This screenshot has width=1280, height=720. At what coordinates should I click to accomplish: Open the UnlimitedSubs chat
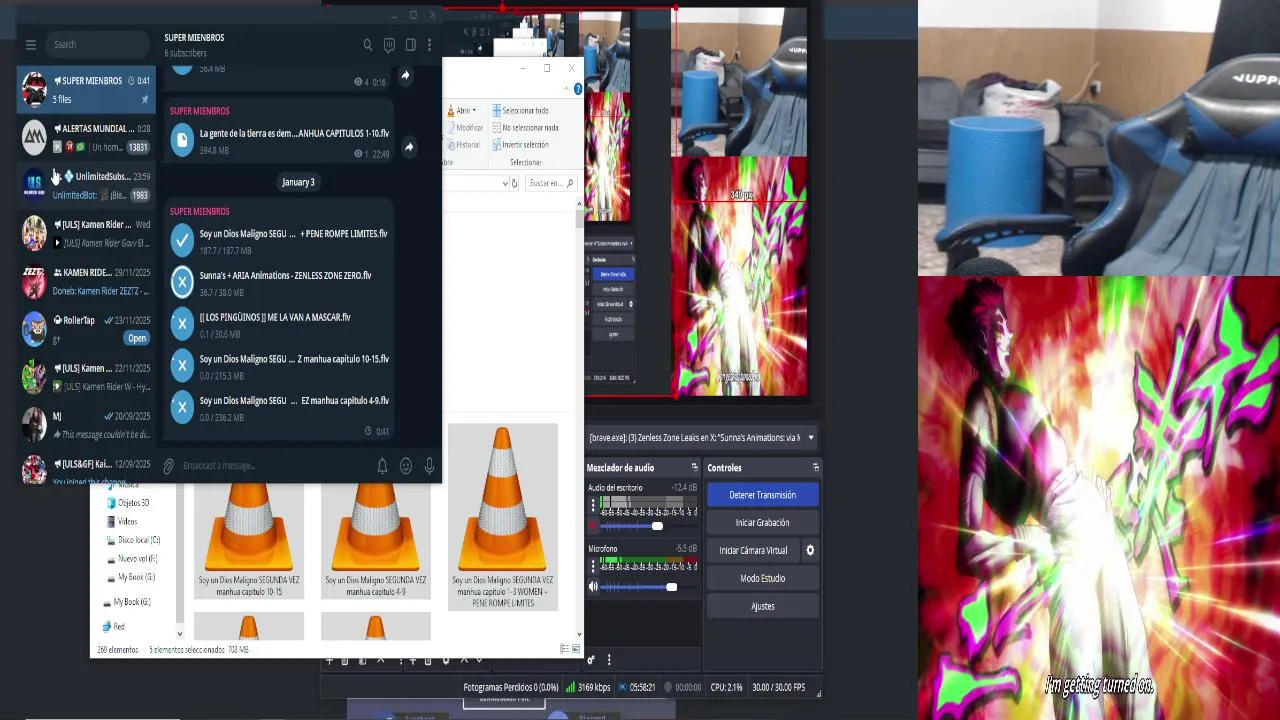click(x=87, y=185)
